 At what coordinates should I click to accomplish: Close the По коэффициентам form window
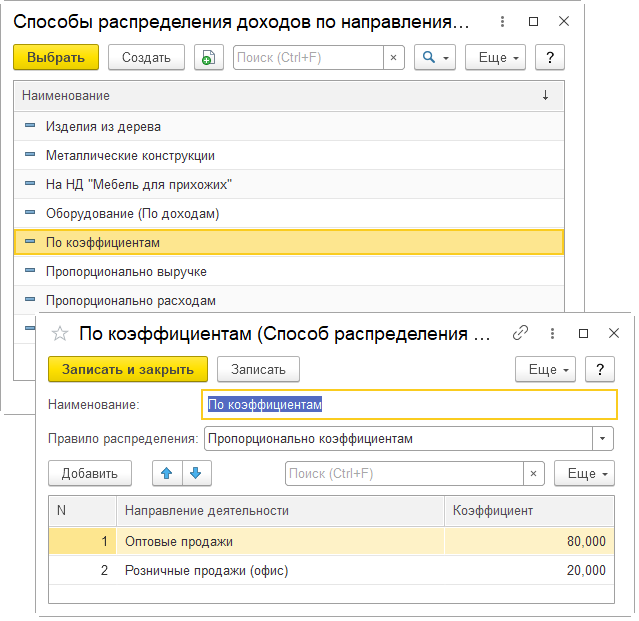tap(614, 333)
